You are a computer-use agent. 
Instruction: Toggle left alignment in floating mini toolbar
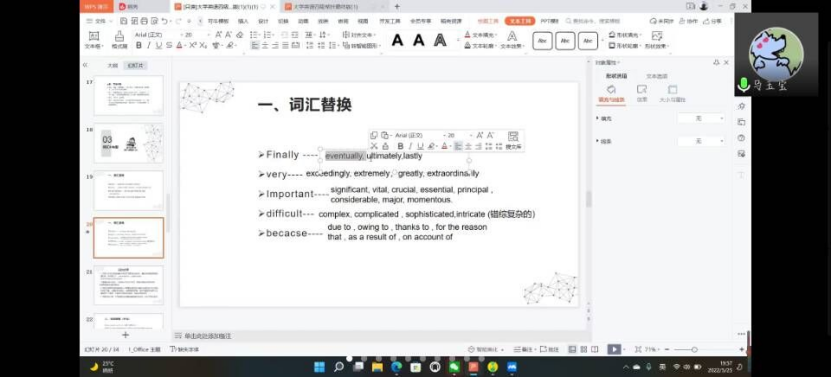[458, 146]
